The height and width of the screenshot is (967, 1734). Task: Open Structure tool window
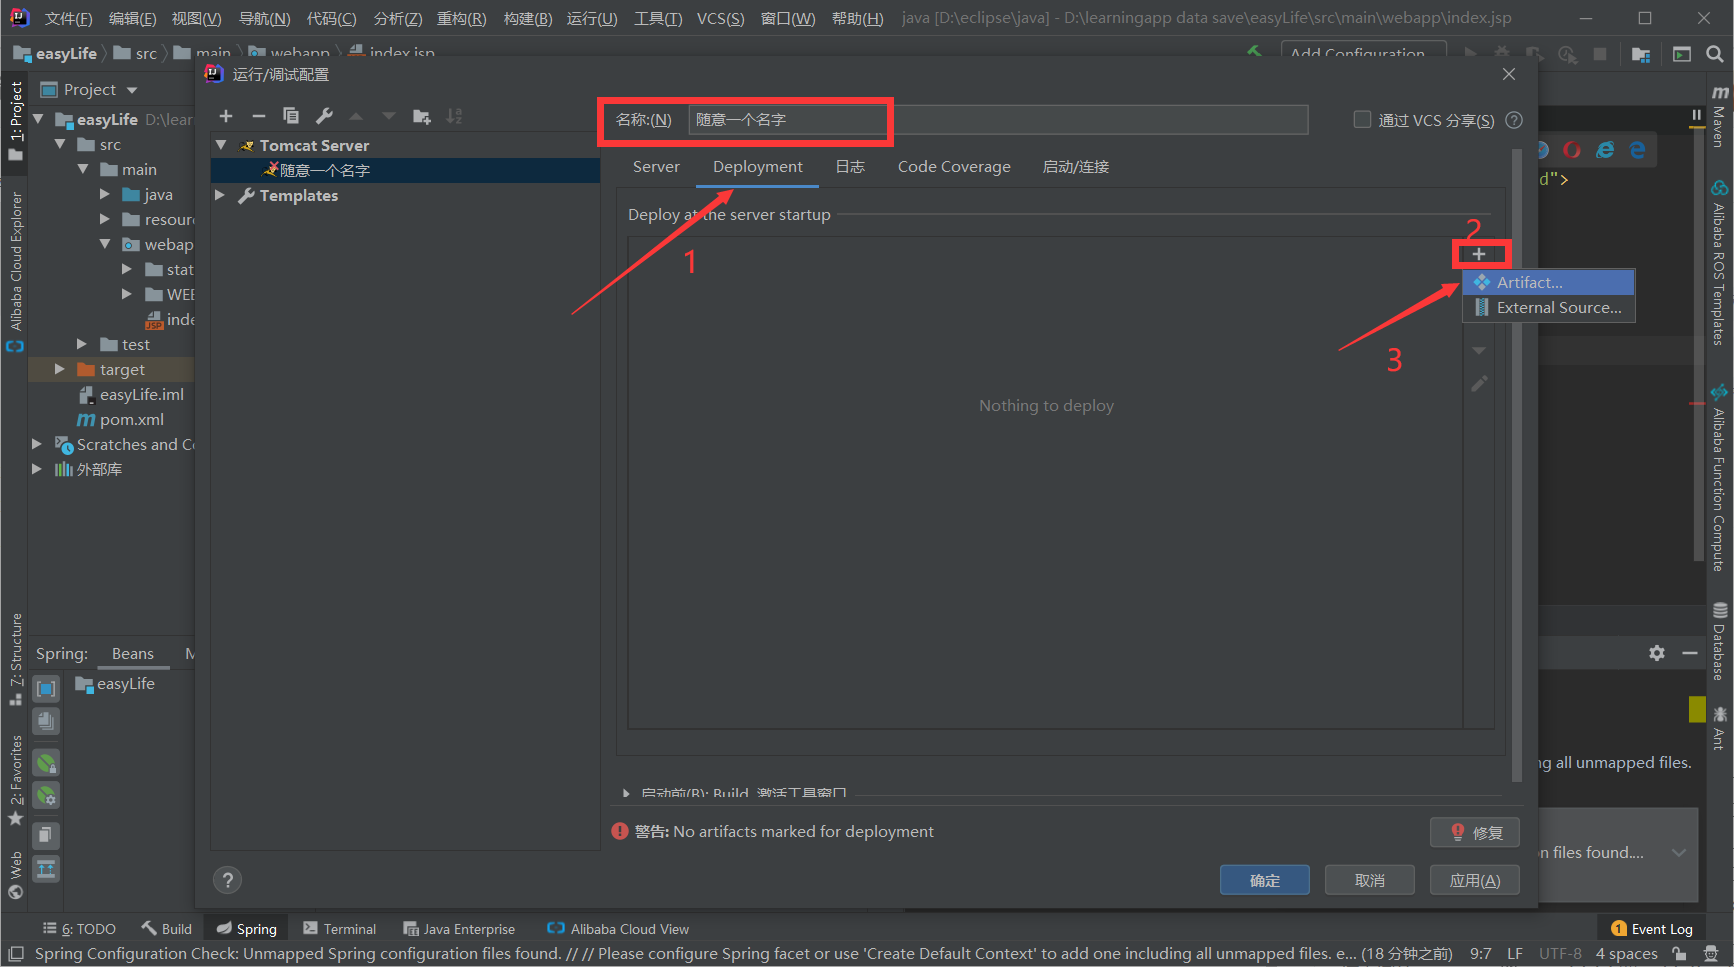click(15, 659)
